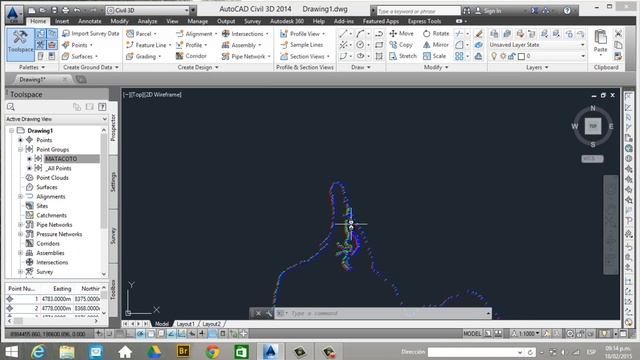Screen dimensions: 640x360
Task: Click the Paste clipboard button
Action: click(x=600, y=42)
